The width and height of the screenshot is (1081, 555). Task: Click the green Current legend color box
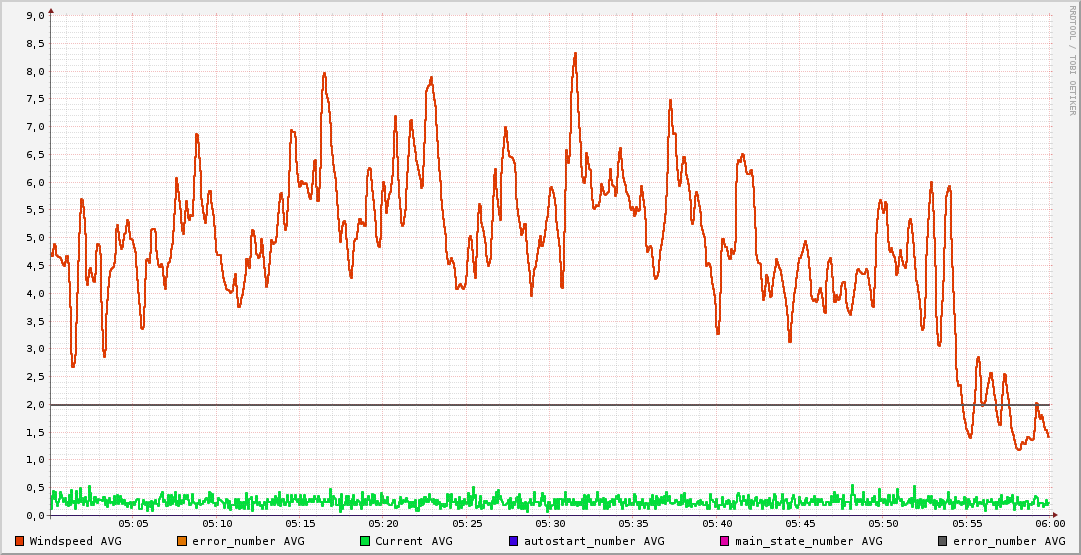(365, 541)
